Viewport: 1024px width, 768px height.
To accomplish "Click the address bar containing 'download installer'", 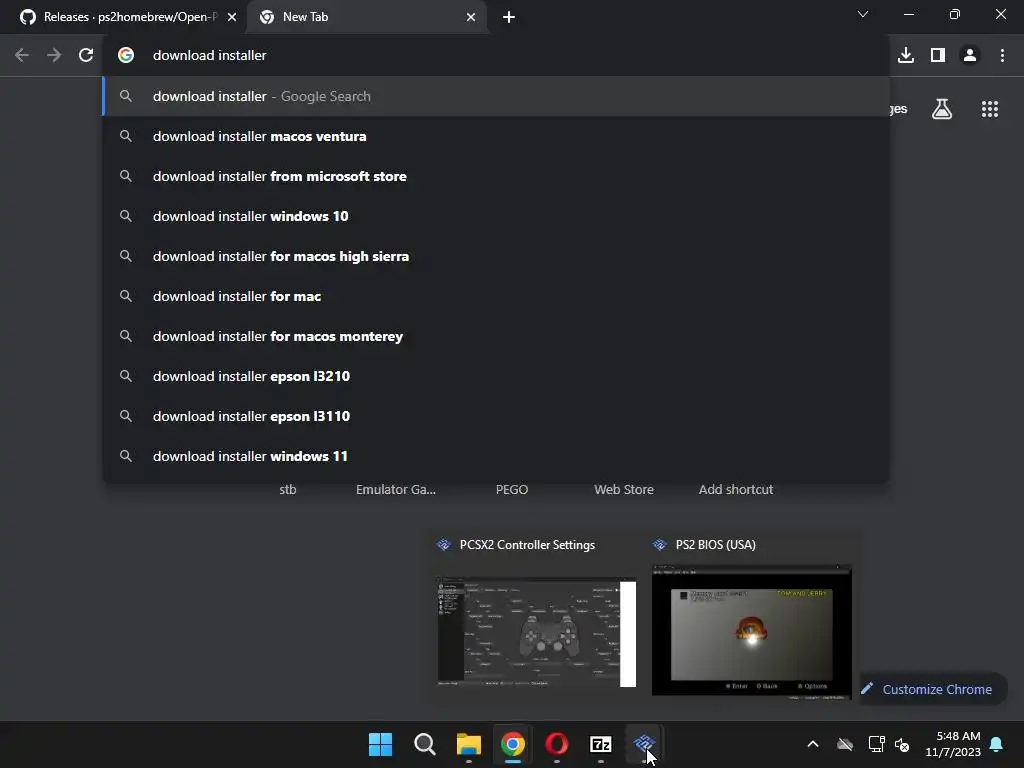I will click(496, 56).
